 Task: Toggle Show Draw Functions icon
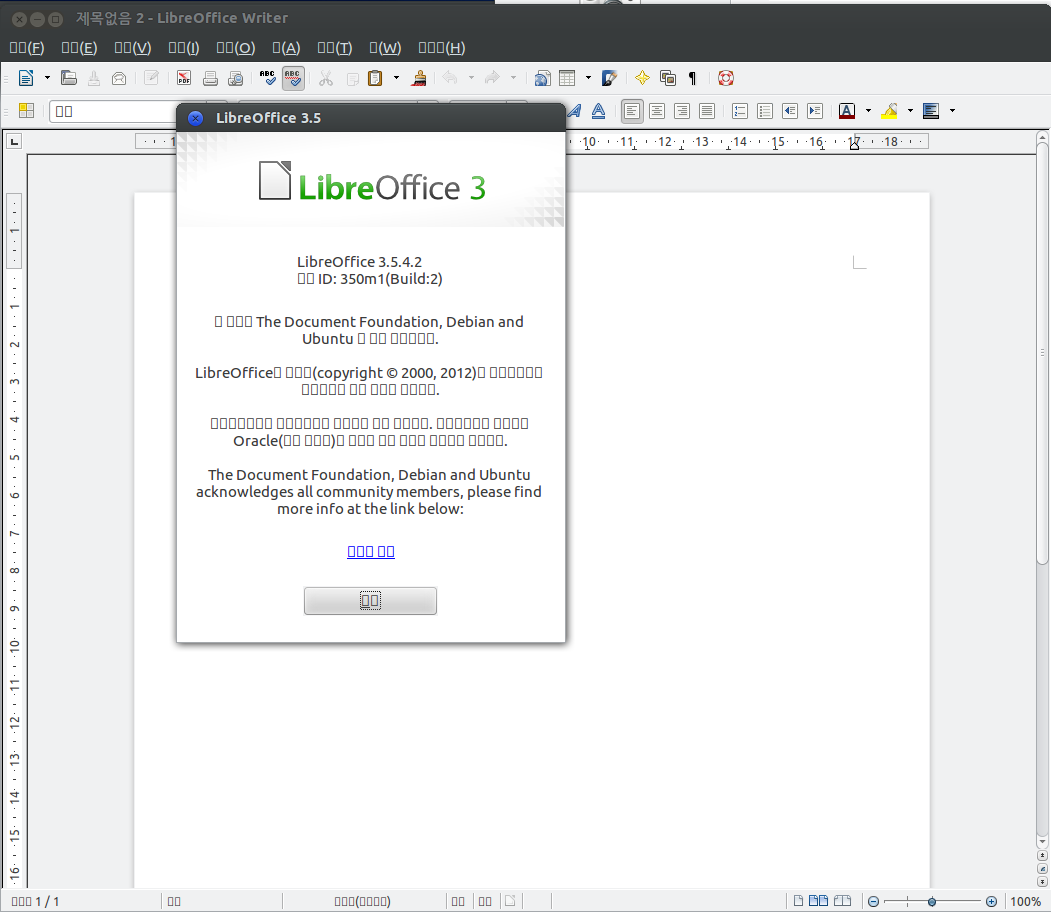pyautogui.click(x=609, y=78)
